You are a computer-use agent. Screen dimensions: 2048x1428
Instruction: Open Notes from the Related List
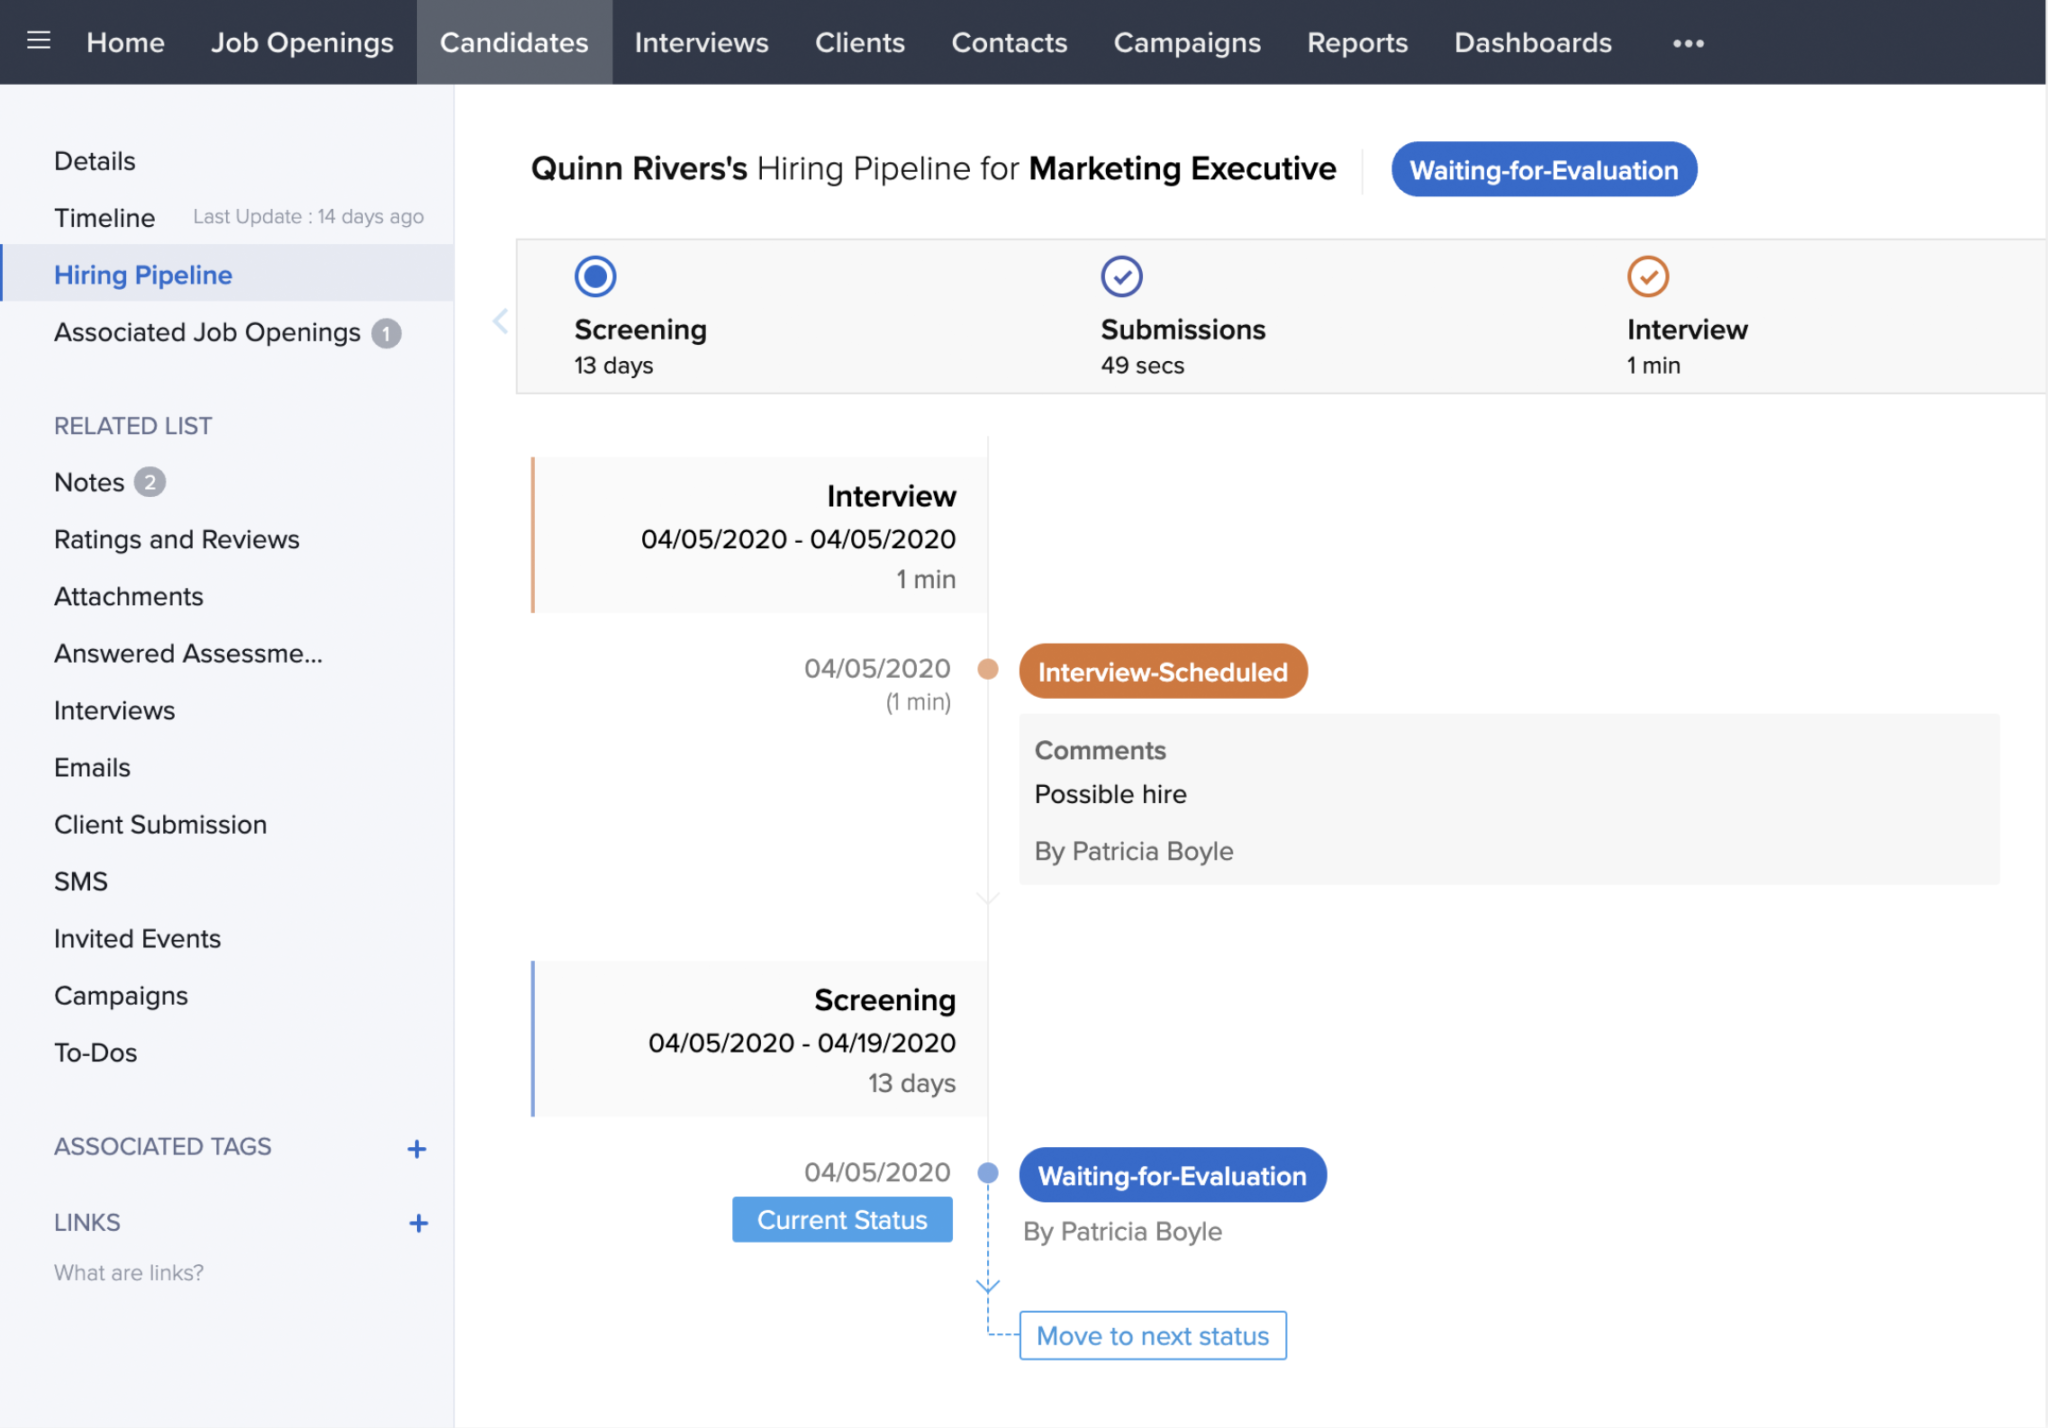point(88,481)
